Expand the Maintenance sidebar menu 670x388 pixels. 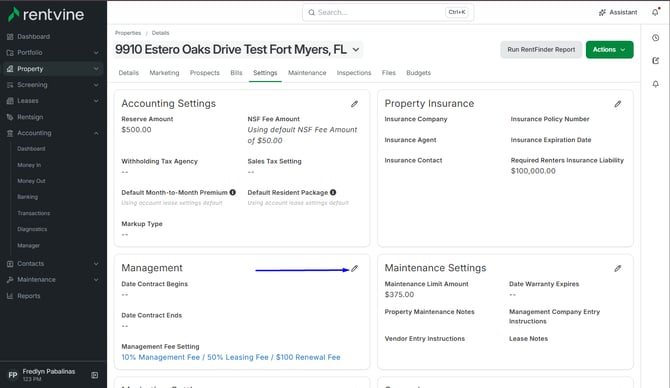[x=53, y=279]
